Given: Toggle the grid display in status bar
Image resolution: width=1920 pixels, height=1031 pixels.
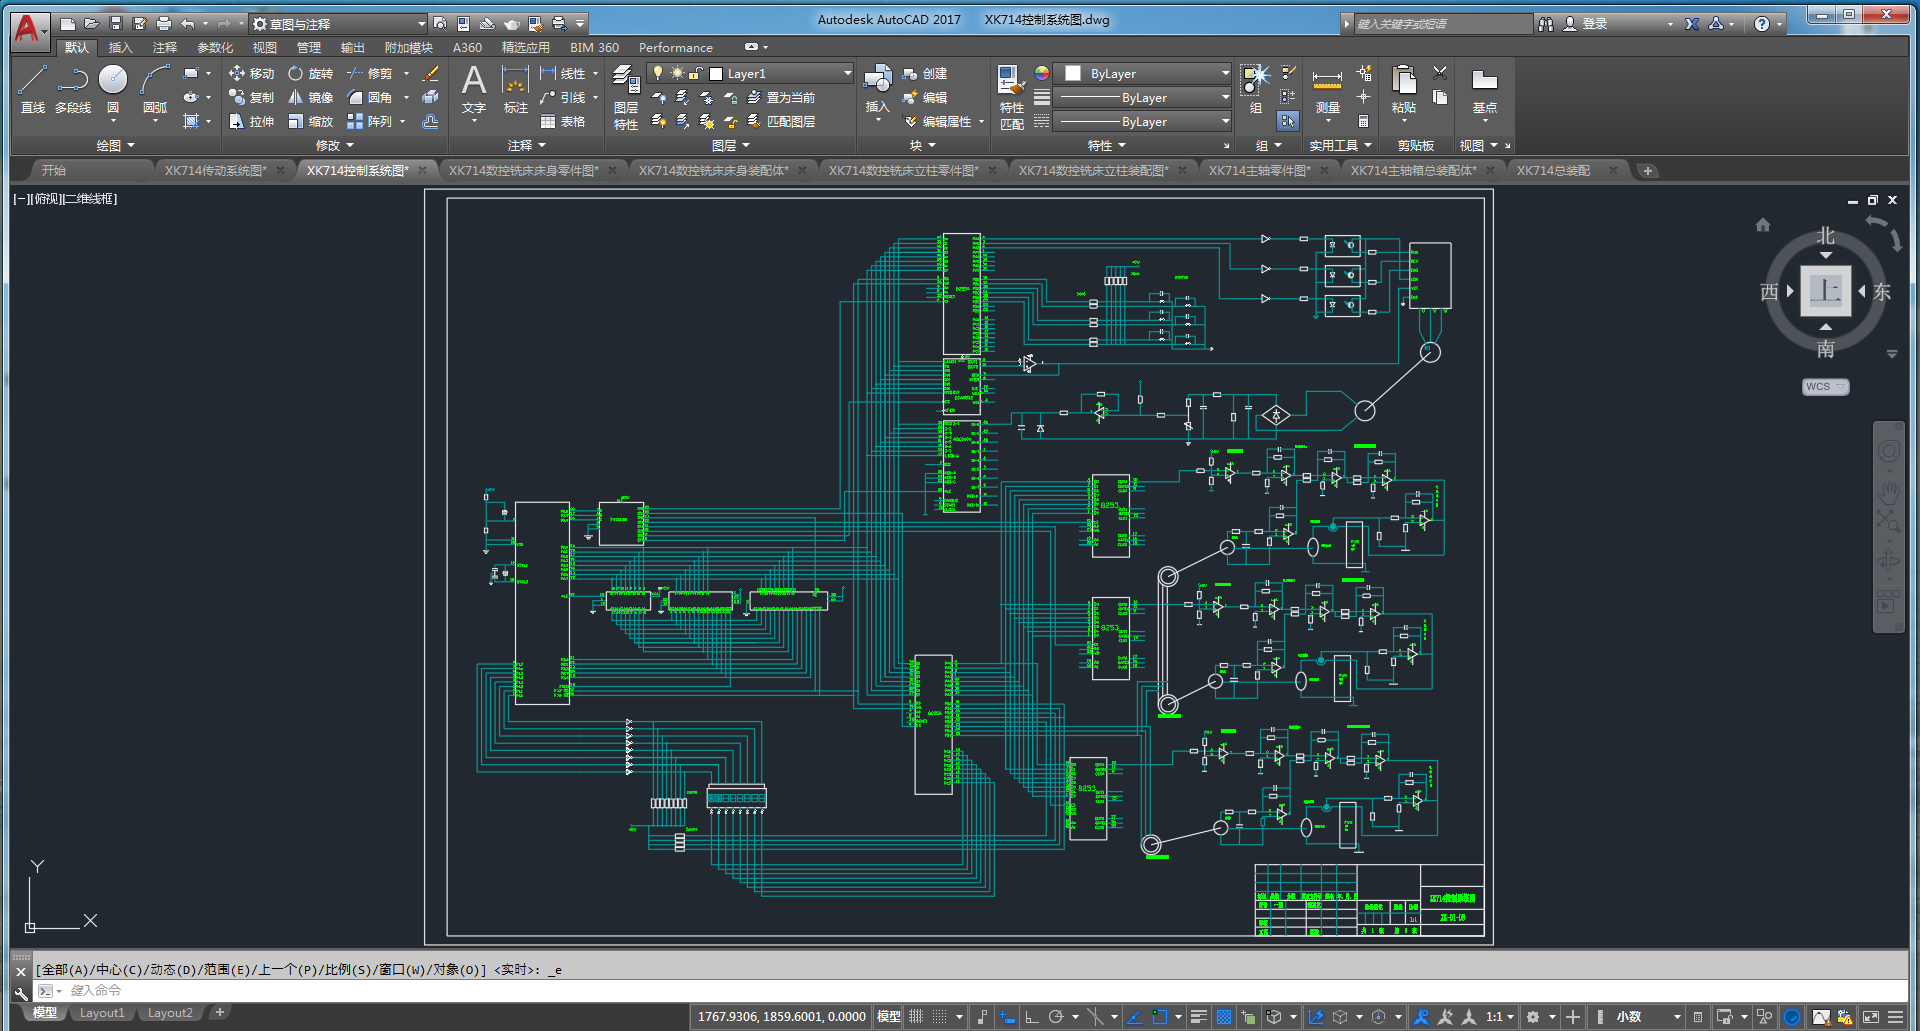Looking at the screenshot, I should point(915,1017).
